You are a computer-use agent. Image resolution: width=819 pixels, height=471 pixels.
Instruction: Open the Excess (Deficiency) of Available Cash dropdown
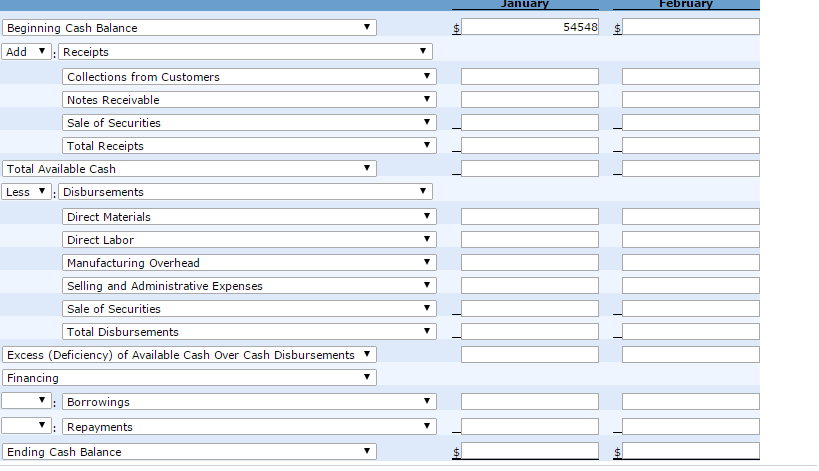190,355
